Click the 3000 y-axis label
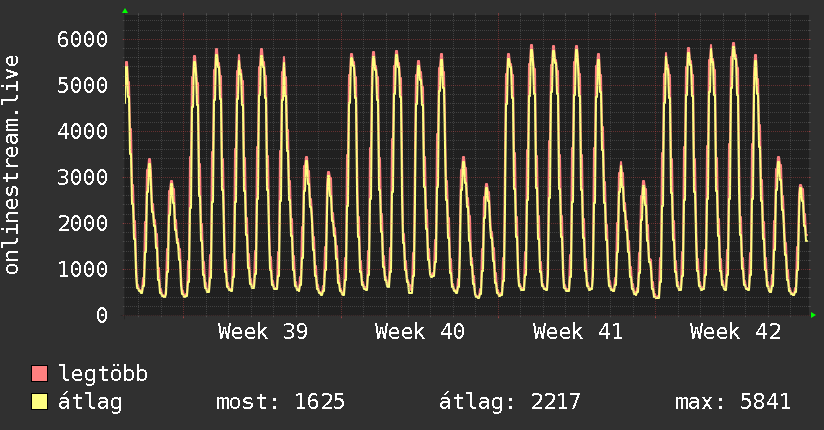Image resolution: width=824 pixels, height=430 pixels. 83,177
